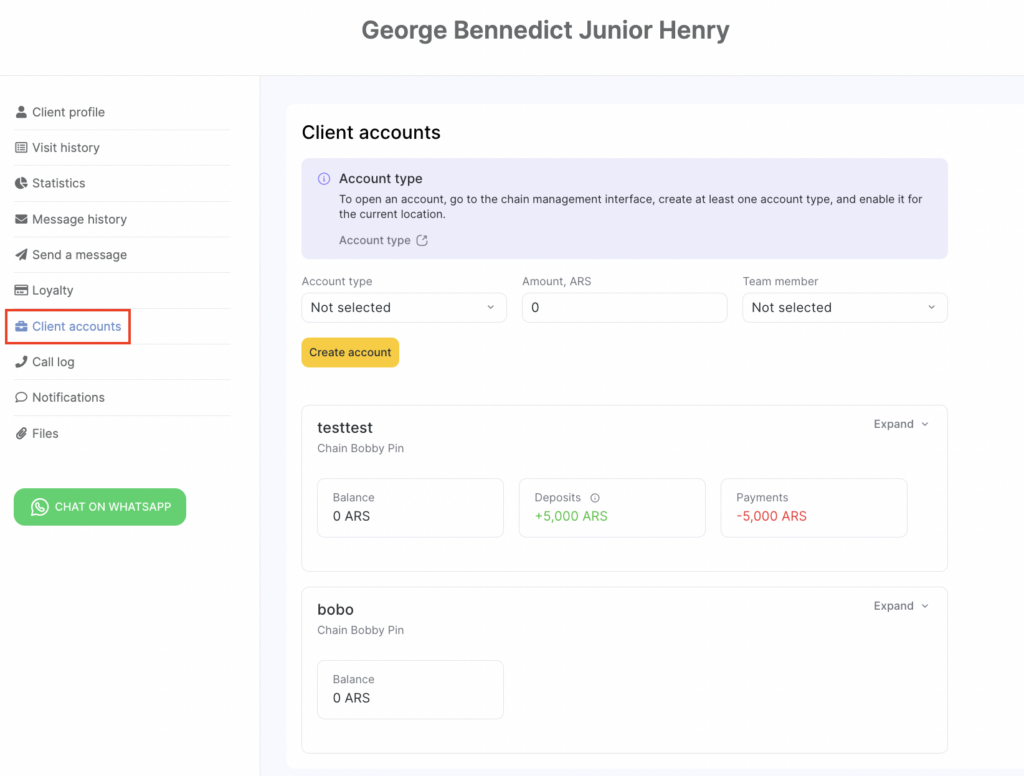Click the Client profile person icon

pyautogui.click(x=21, y=112)
